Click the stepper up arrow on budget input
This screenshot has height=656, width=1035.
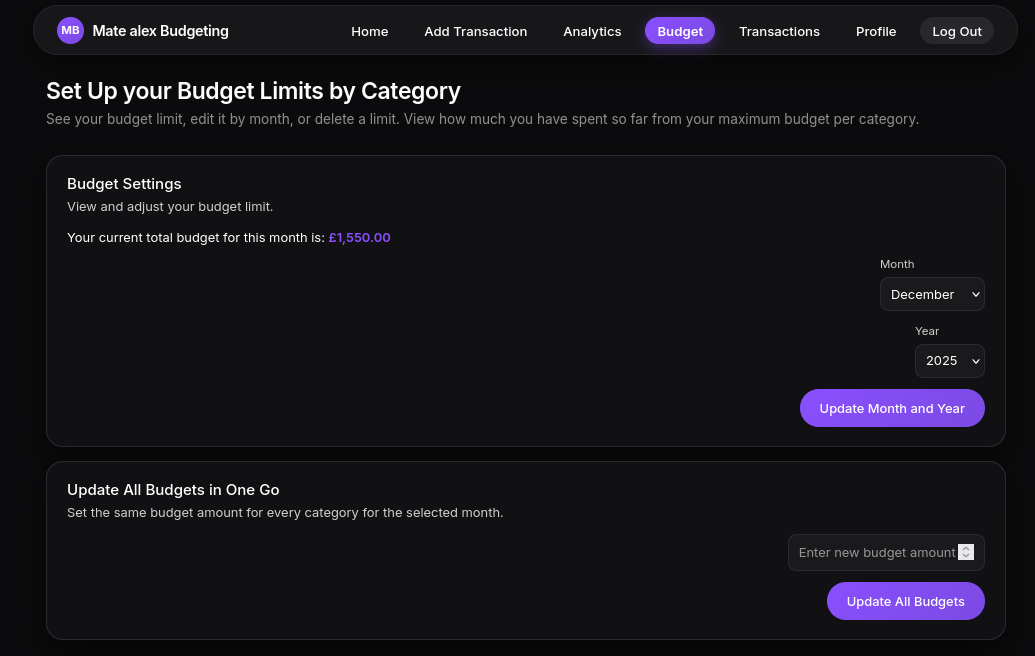tap(966, 548)
